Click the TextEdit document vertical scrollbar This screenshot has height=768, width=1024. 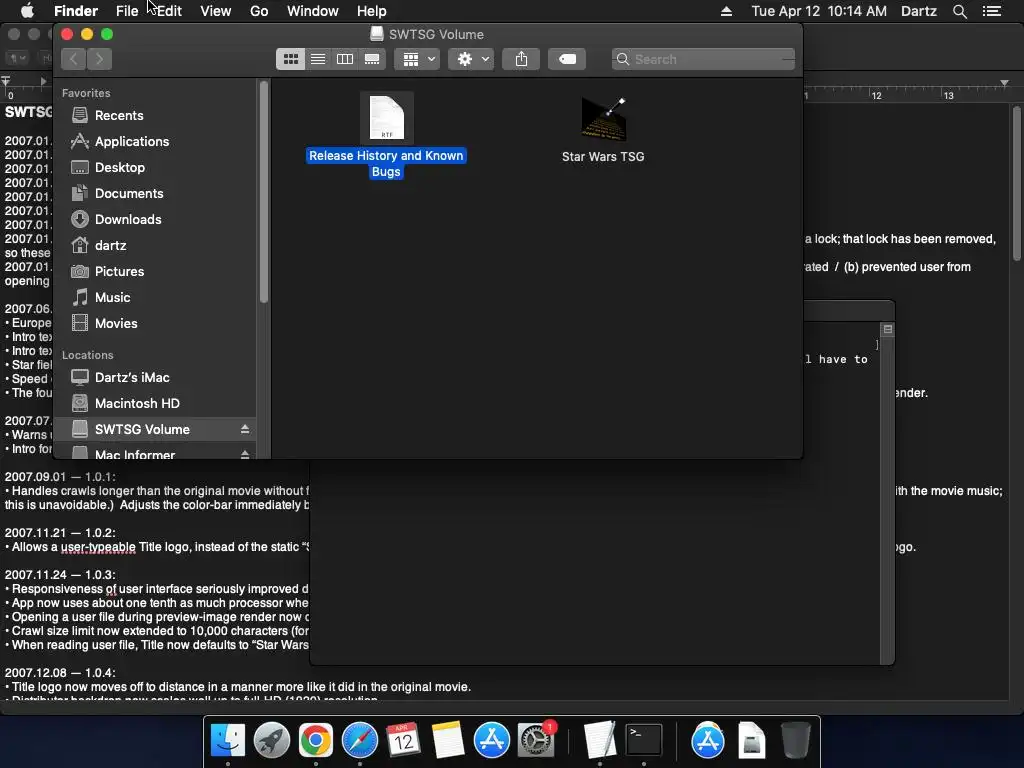[x=1016, y=183]
